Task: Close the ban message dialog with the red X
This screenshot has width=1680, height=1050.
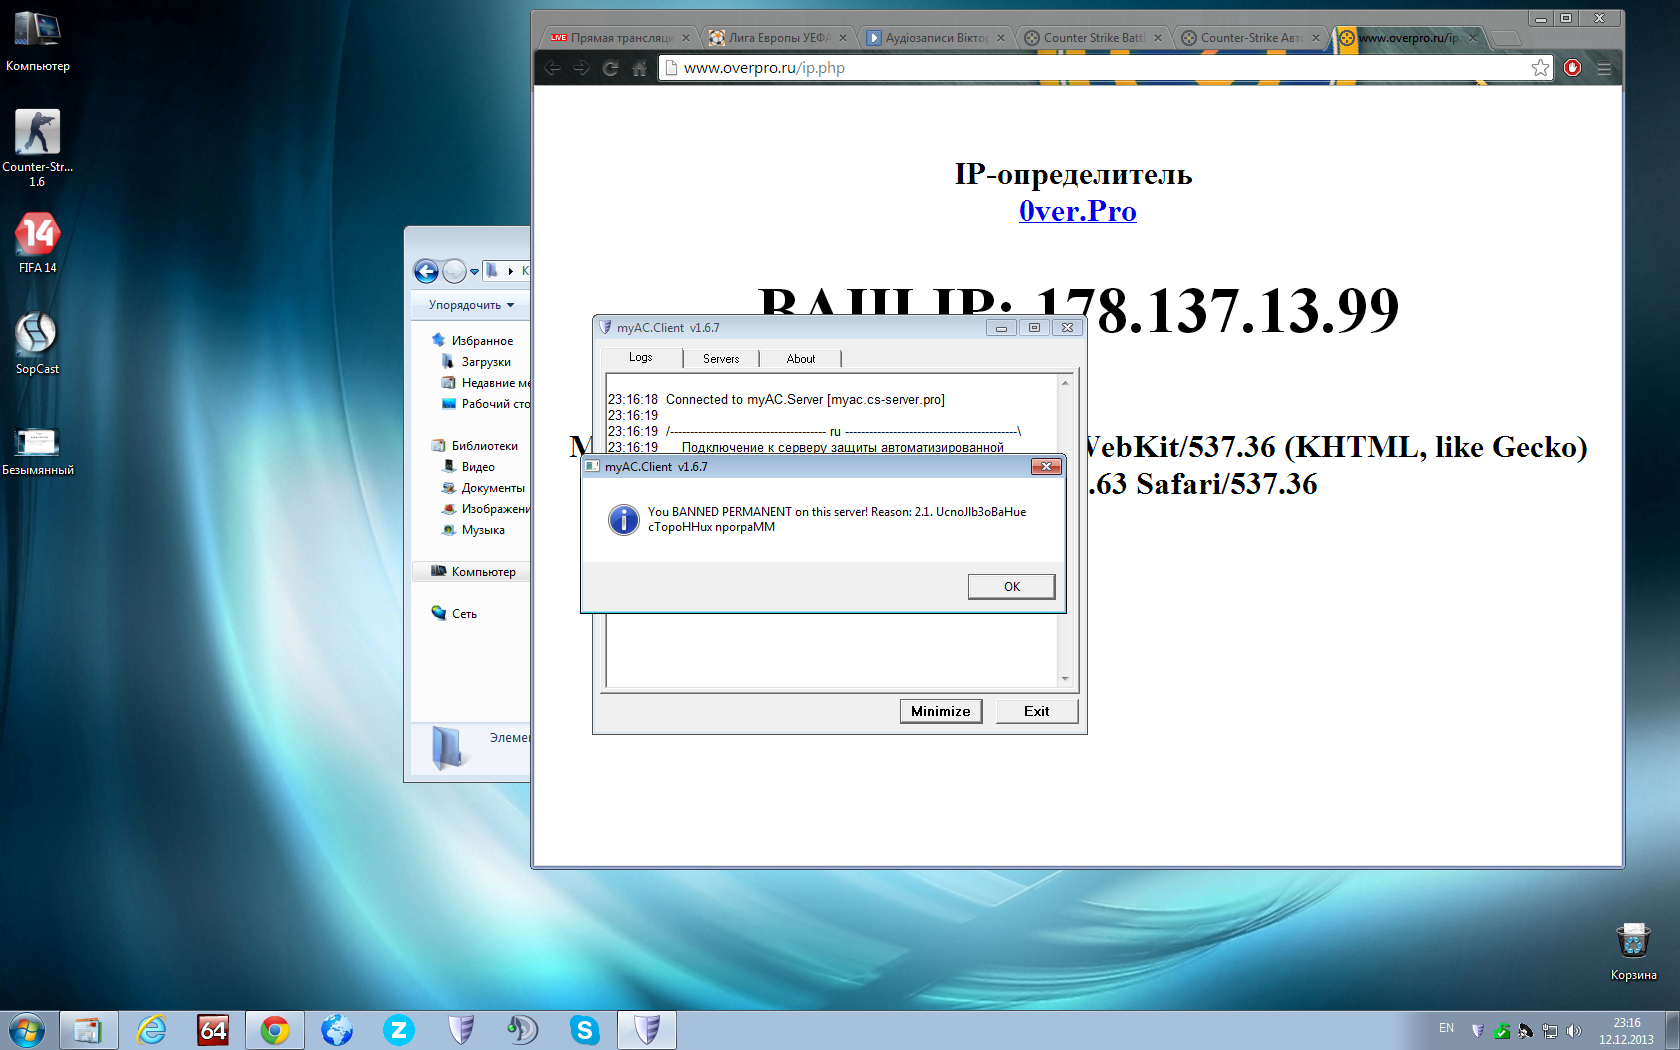Action: [1046, 466]
